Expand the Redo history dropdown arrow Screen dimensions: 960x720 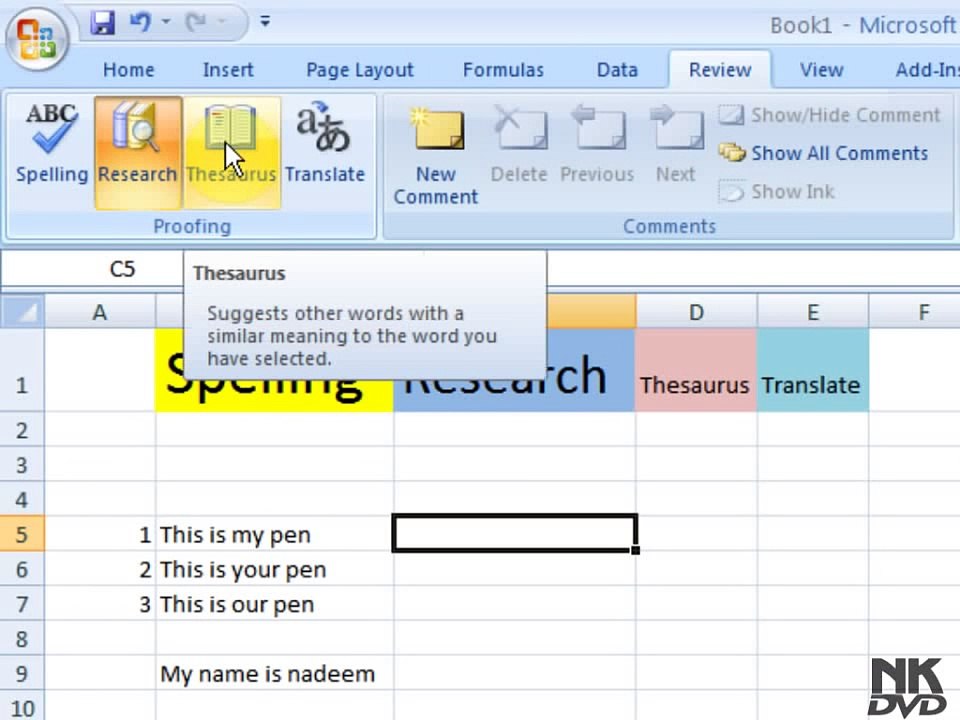(222, 22)
